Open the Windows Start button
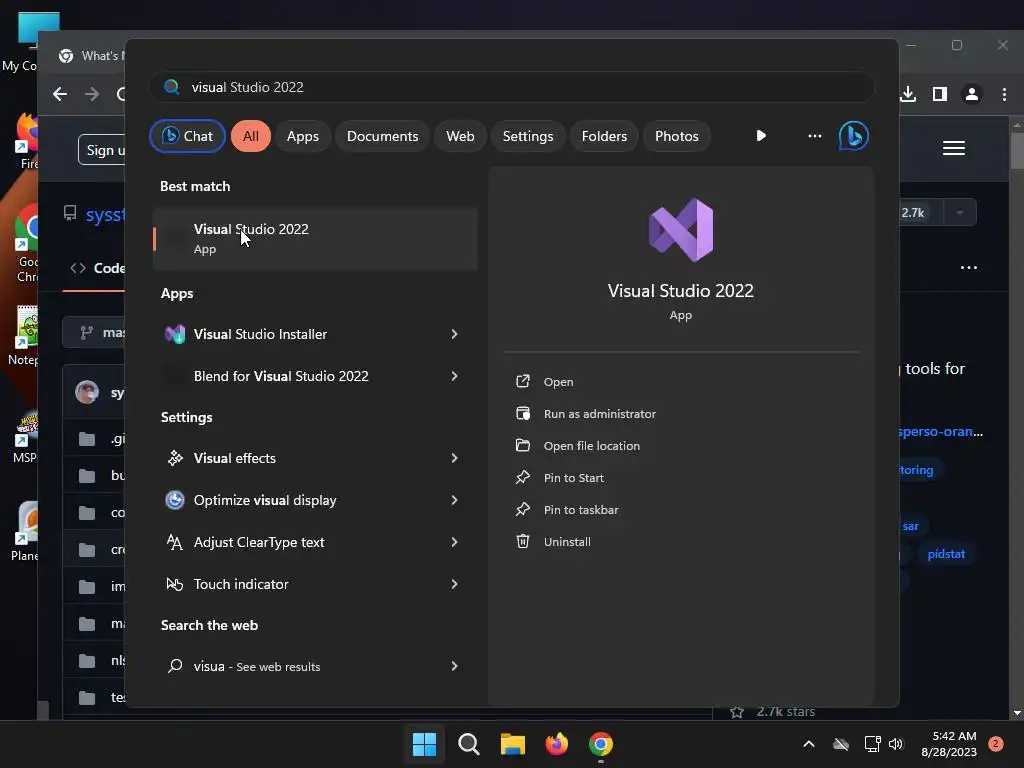Image resolution: width=1024 pixels, height=768 pixels. click(x=424, y=744)
